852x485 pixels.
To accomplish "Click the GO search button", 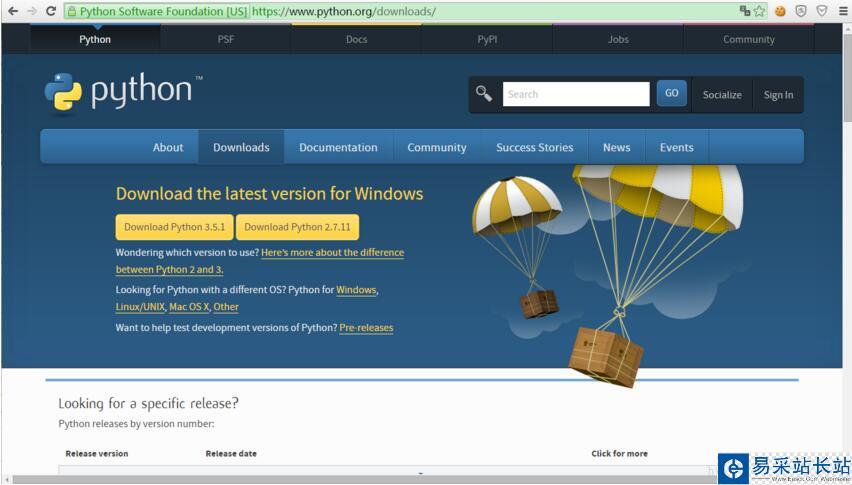I will [x=672, y=93].
